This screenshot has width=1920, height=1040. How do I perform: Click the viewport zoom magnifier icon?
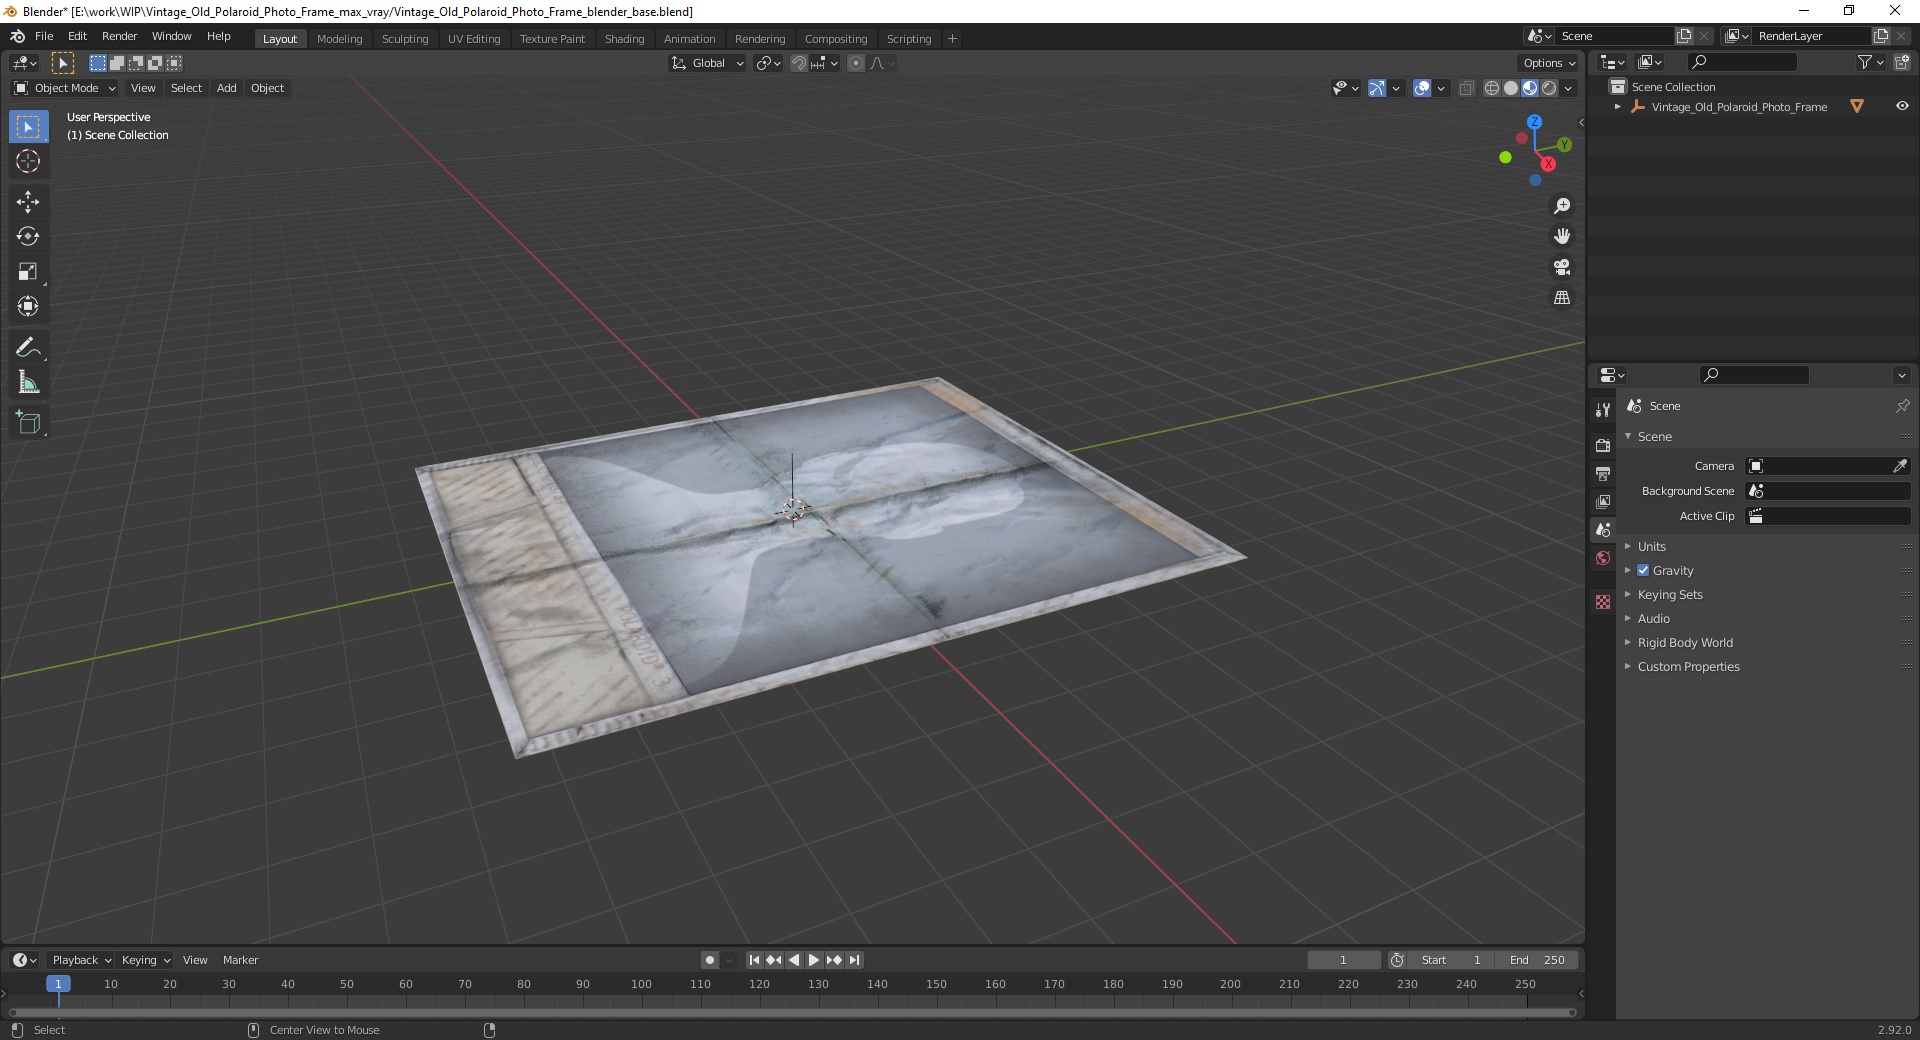[x=1561, y=206]
